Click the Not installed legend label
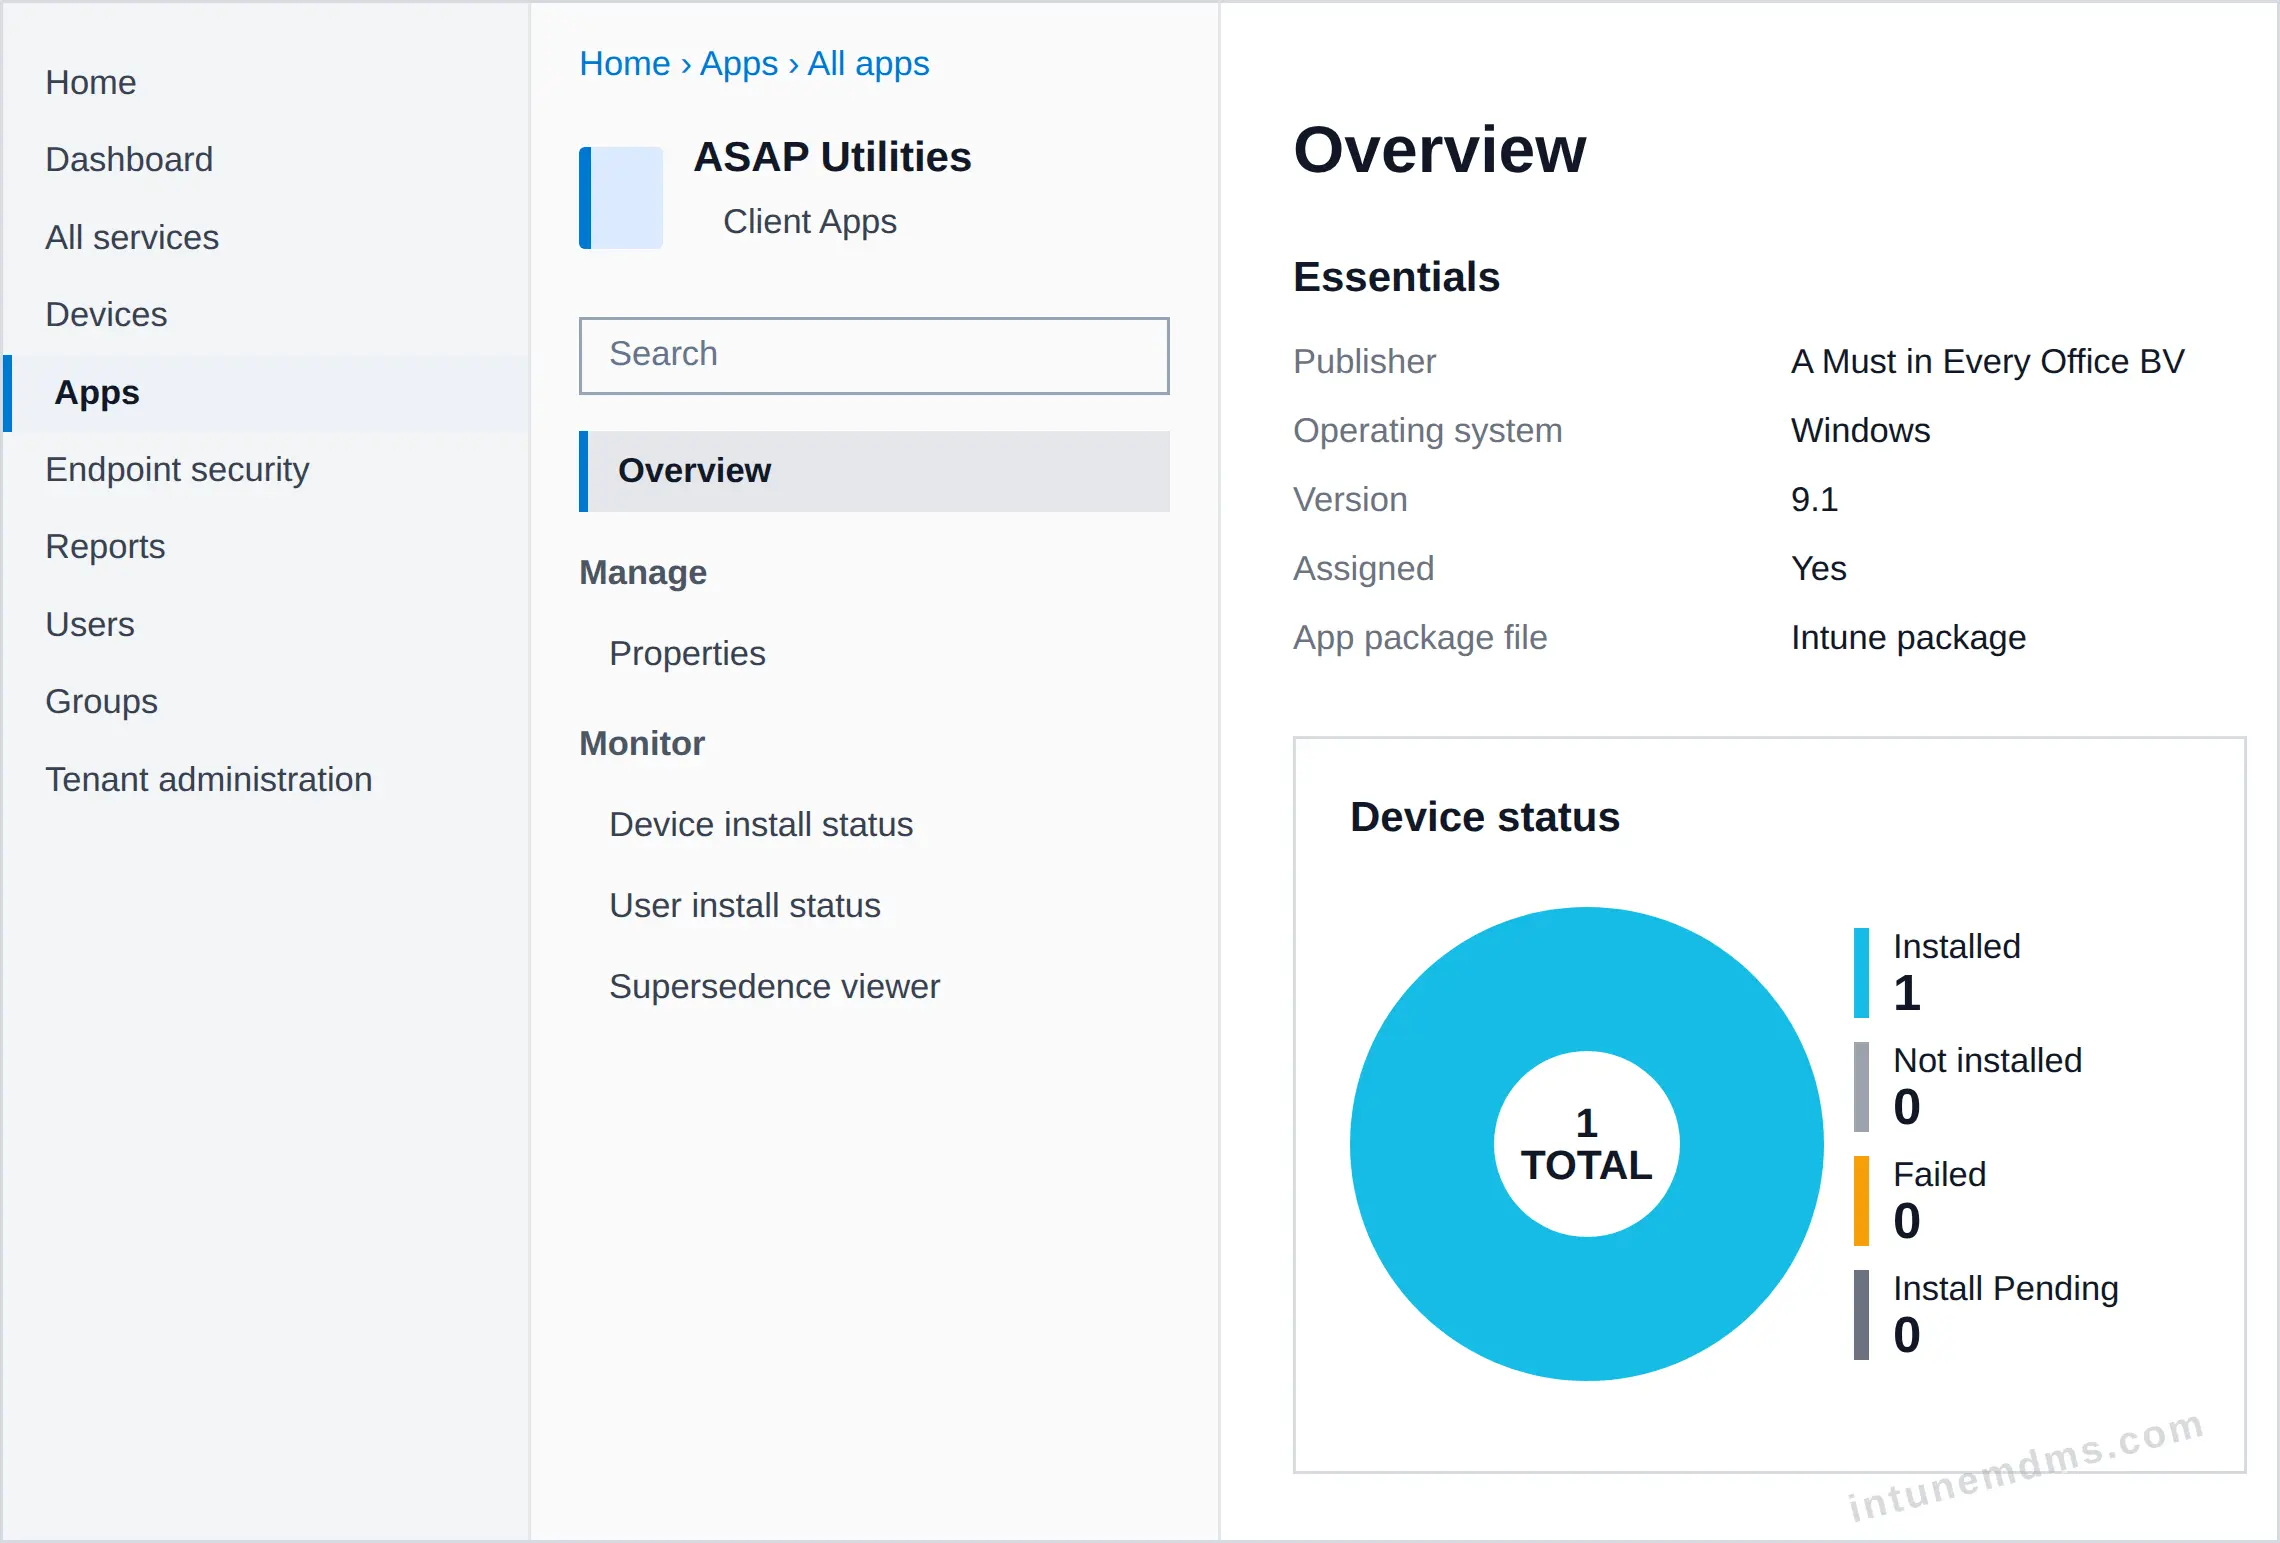The height and width of the screenshot is (1543, 2280). click(x=1987, y=1060)
